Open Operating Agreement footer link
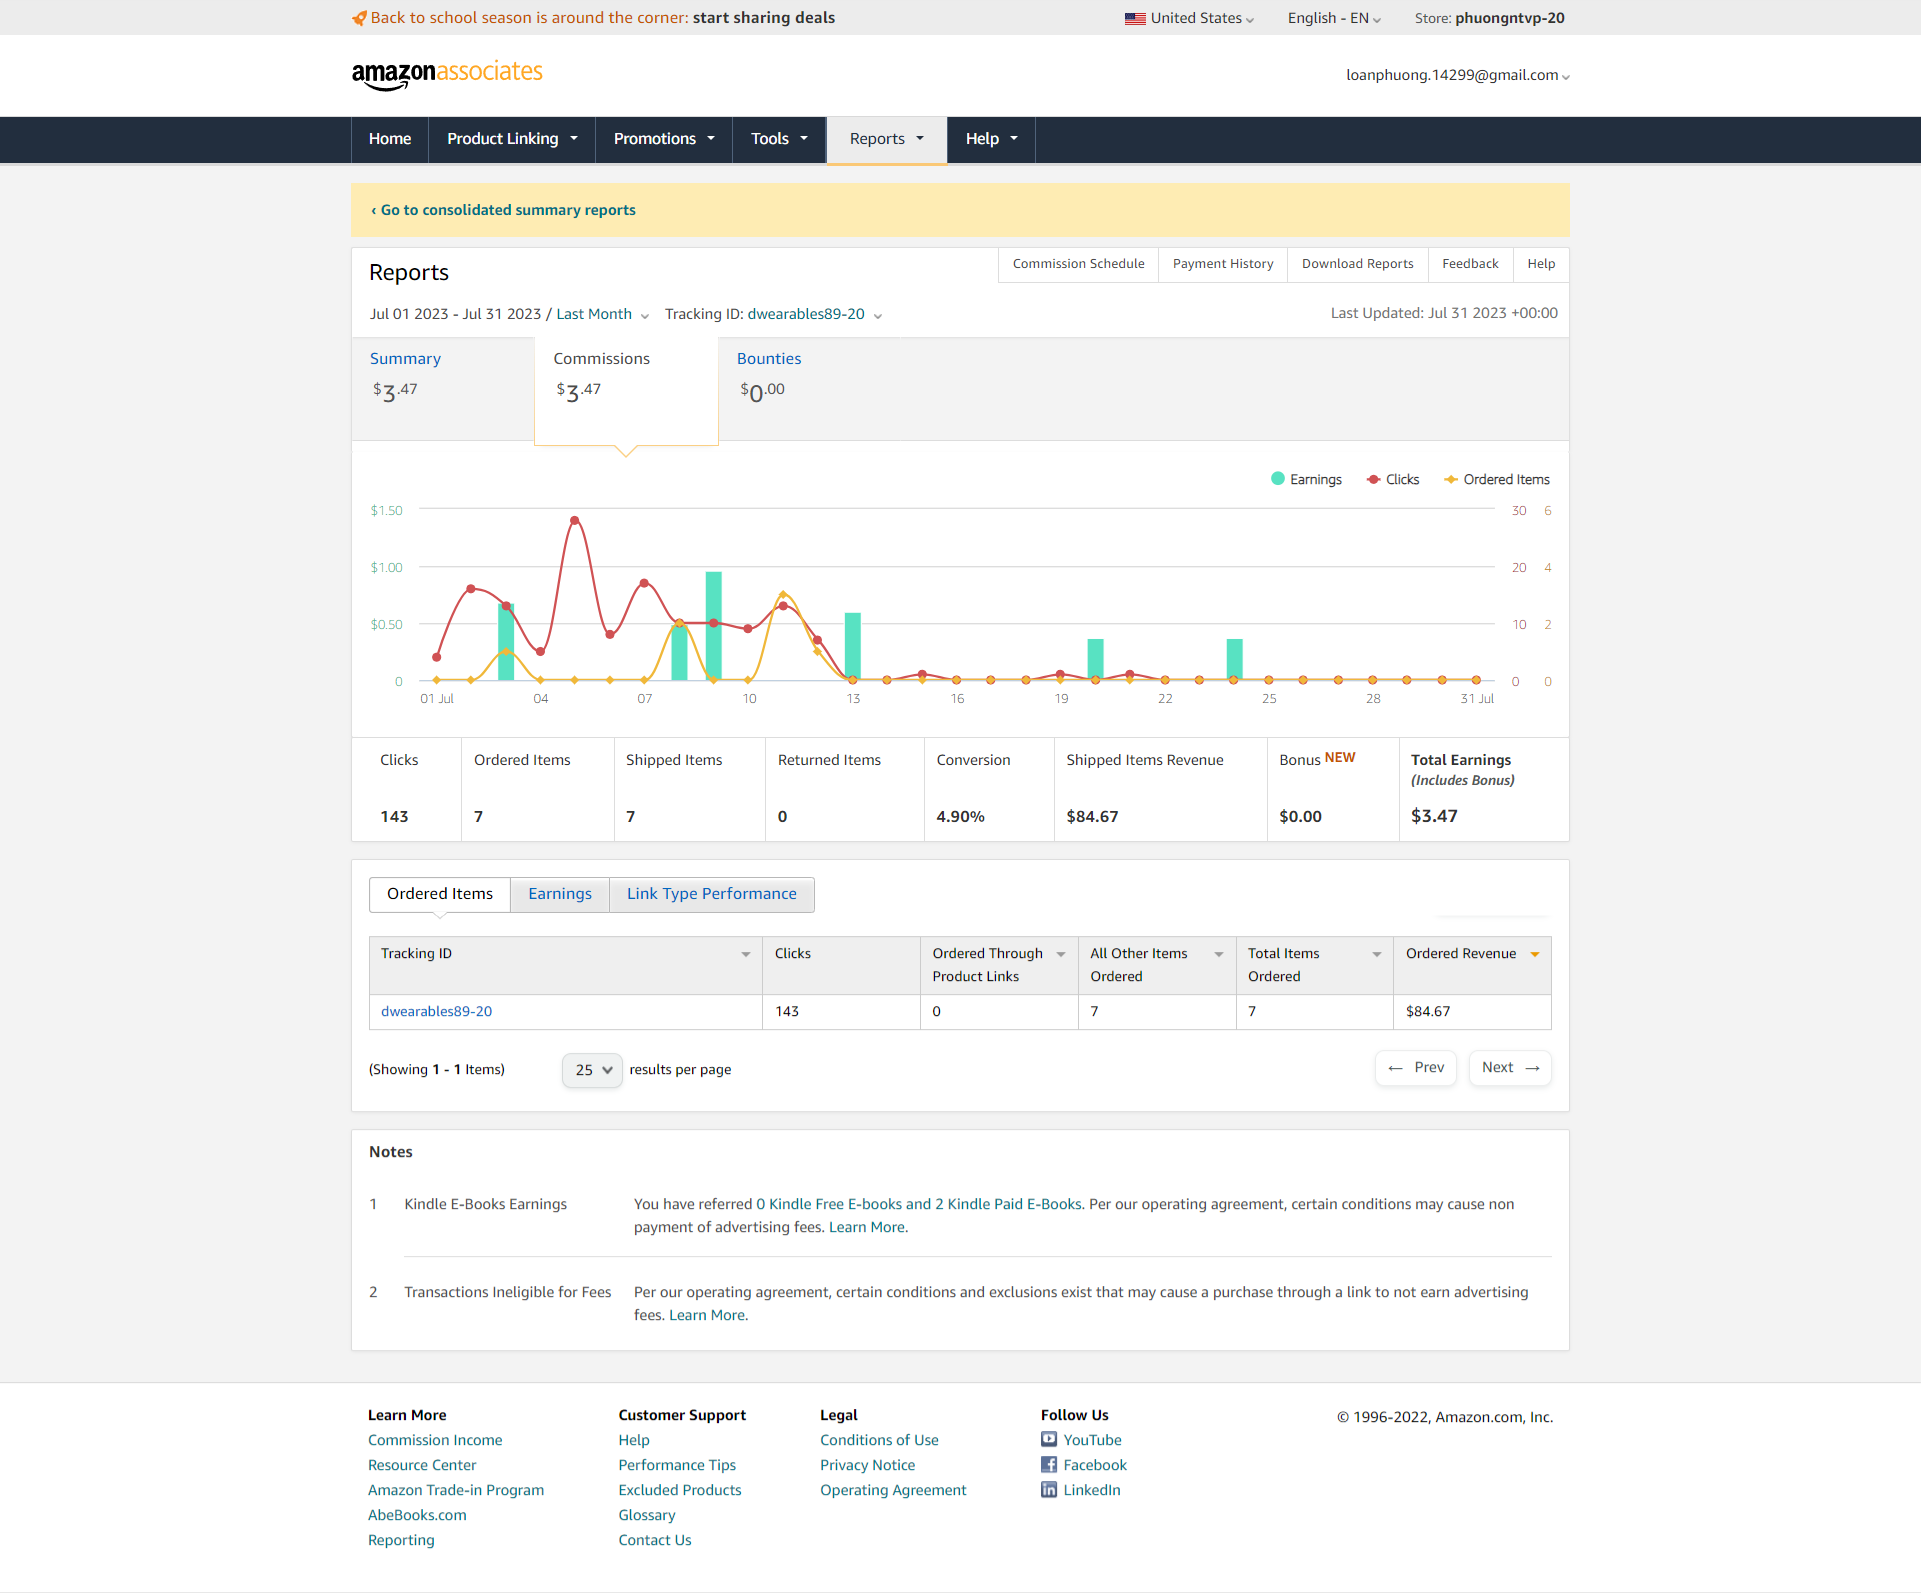Viewport: 1921px width, 1593px height. [893, 1490]
